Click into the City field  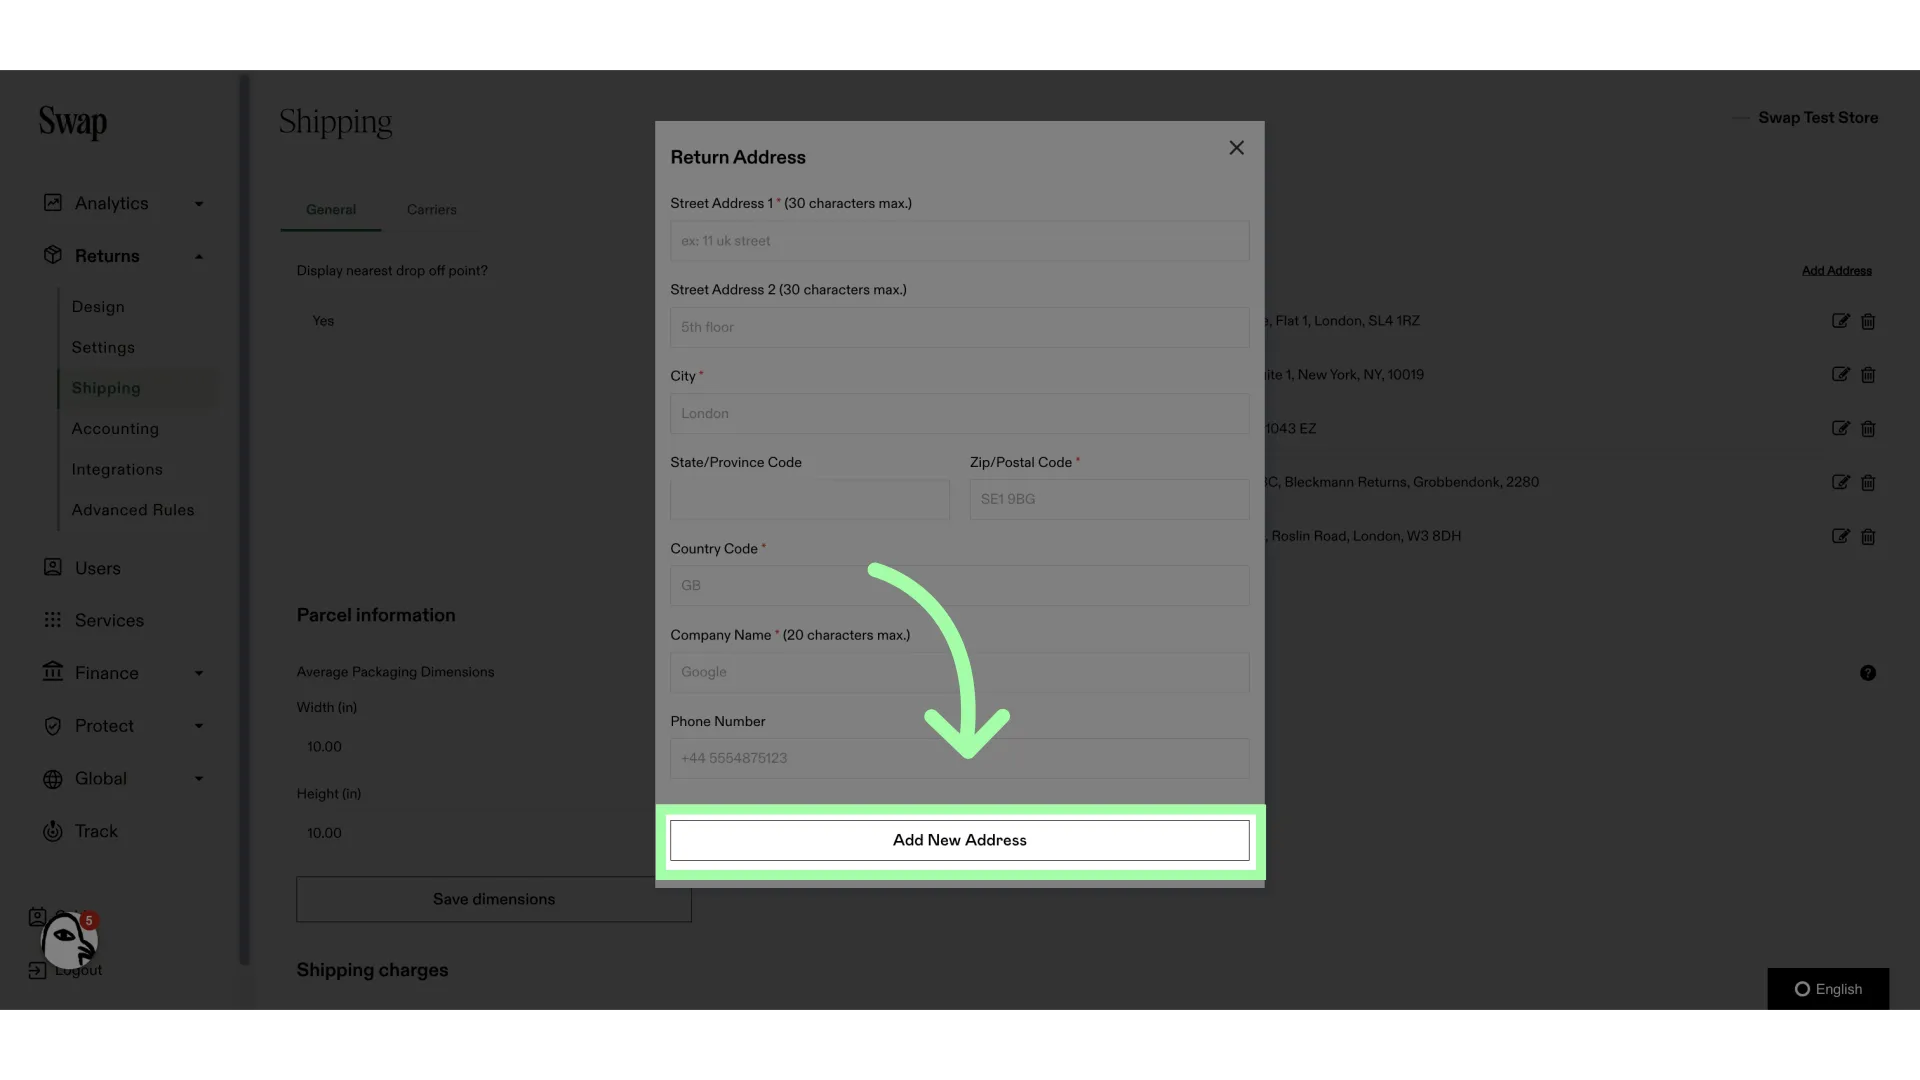tap(959, 413)
